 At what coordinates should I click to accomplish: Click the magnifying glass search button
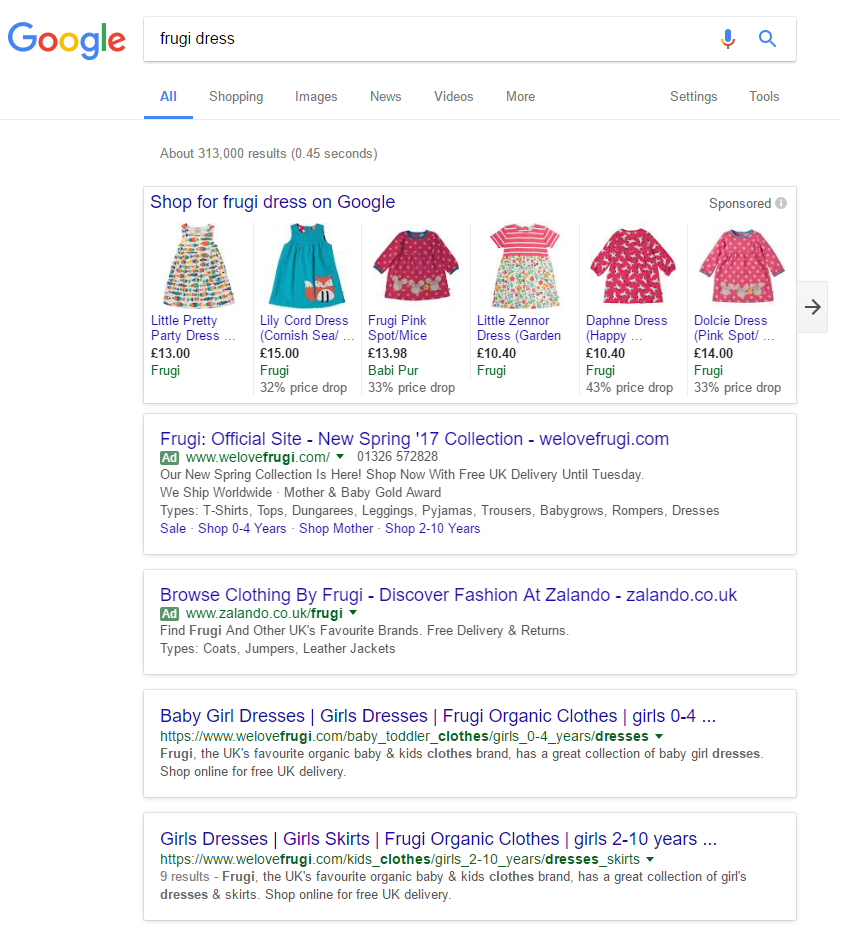pos(767,39)
